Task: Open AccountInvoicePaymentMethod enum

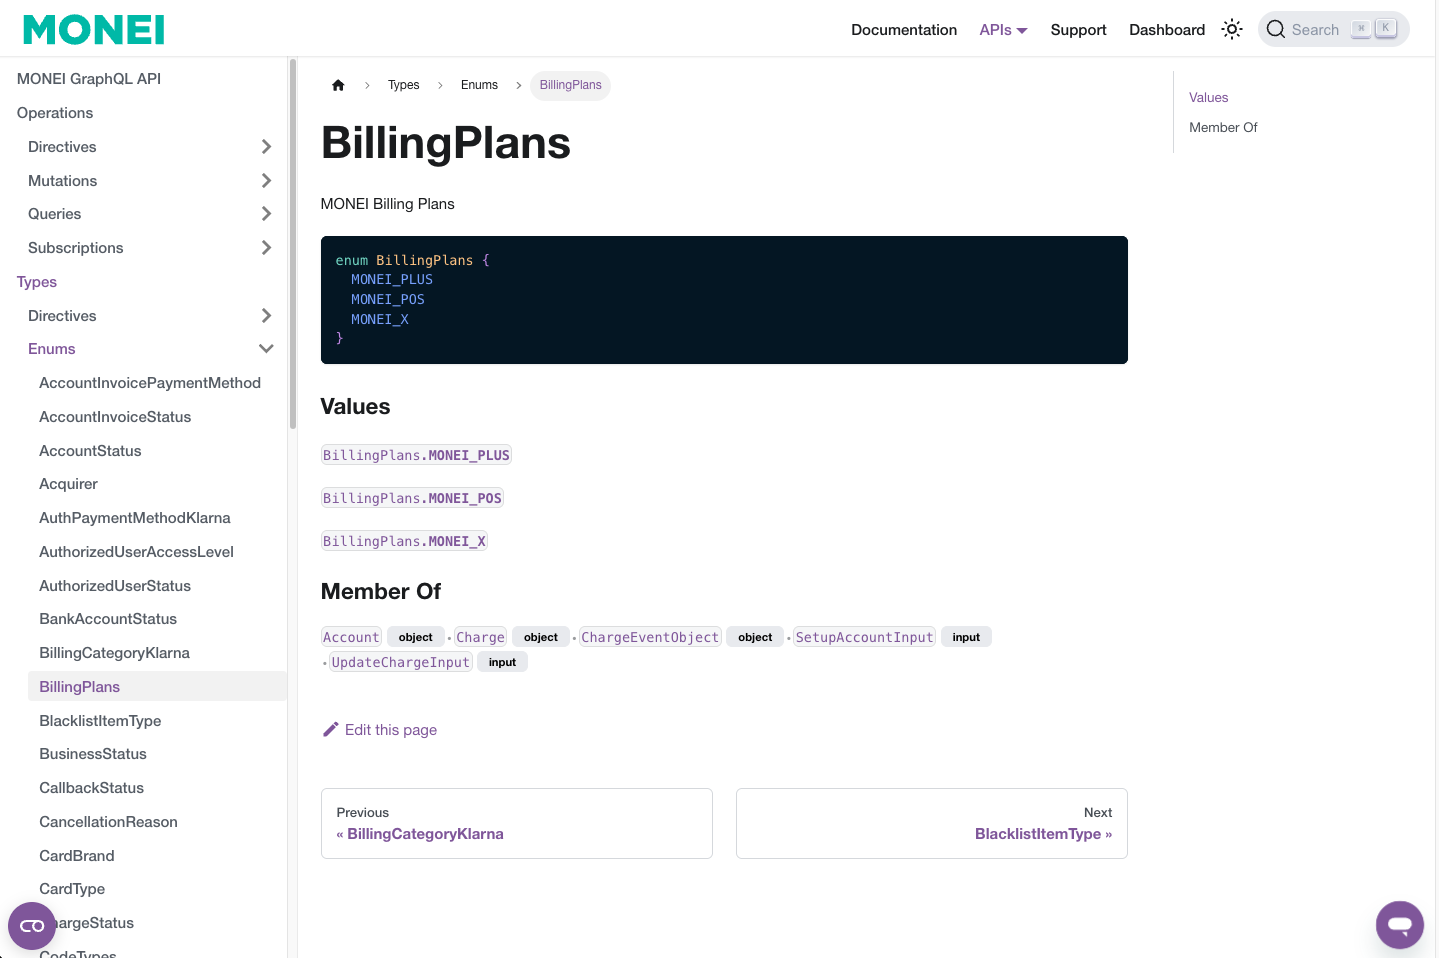Action: pos(150,383)
